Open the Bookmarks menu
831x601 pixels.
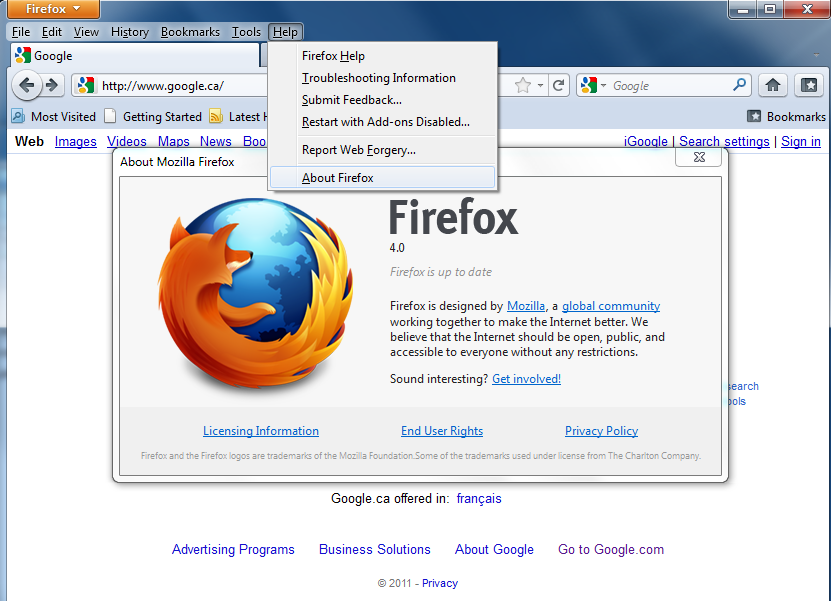click(x=190, y=32)
